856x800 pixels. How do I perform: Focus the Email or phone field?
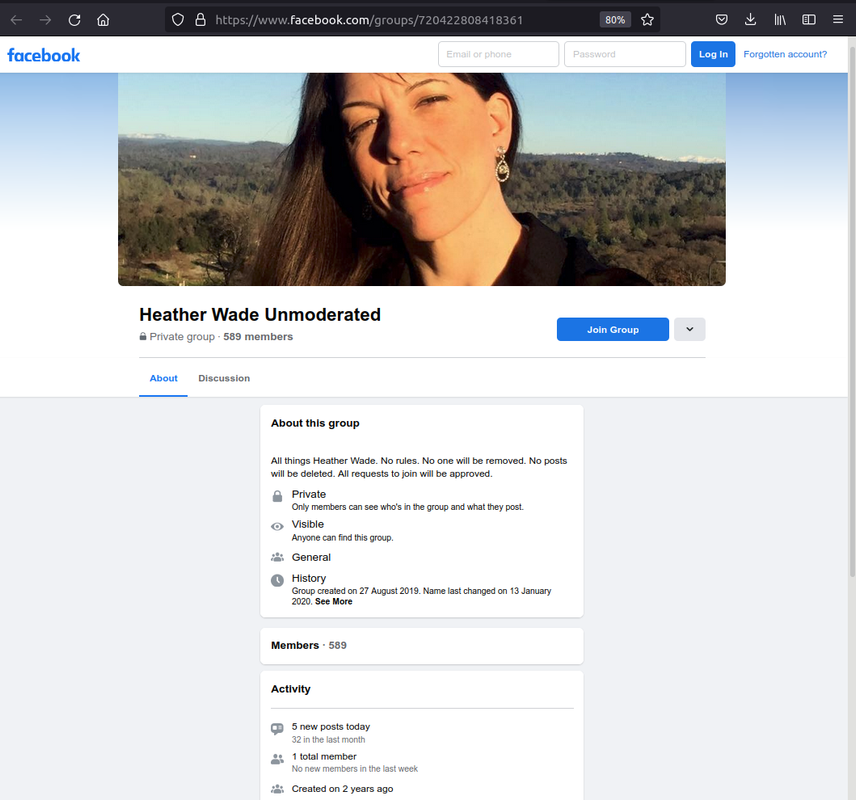click(498, 54)
